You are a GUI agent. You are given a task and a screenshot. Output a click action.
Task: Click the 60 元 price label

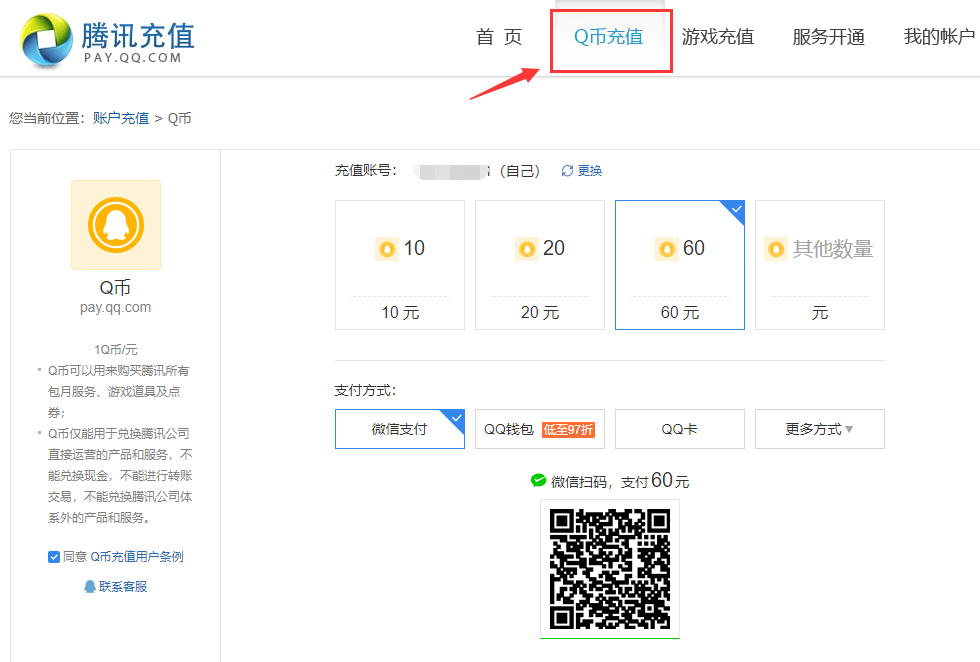coord(680,312)
